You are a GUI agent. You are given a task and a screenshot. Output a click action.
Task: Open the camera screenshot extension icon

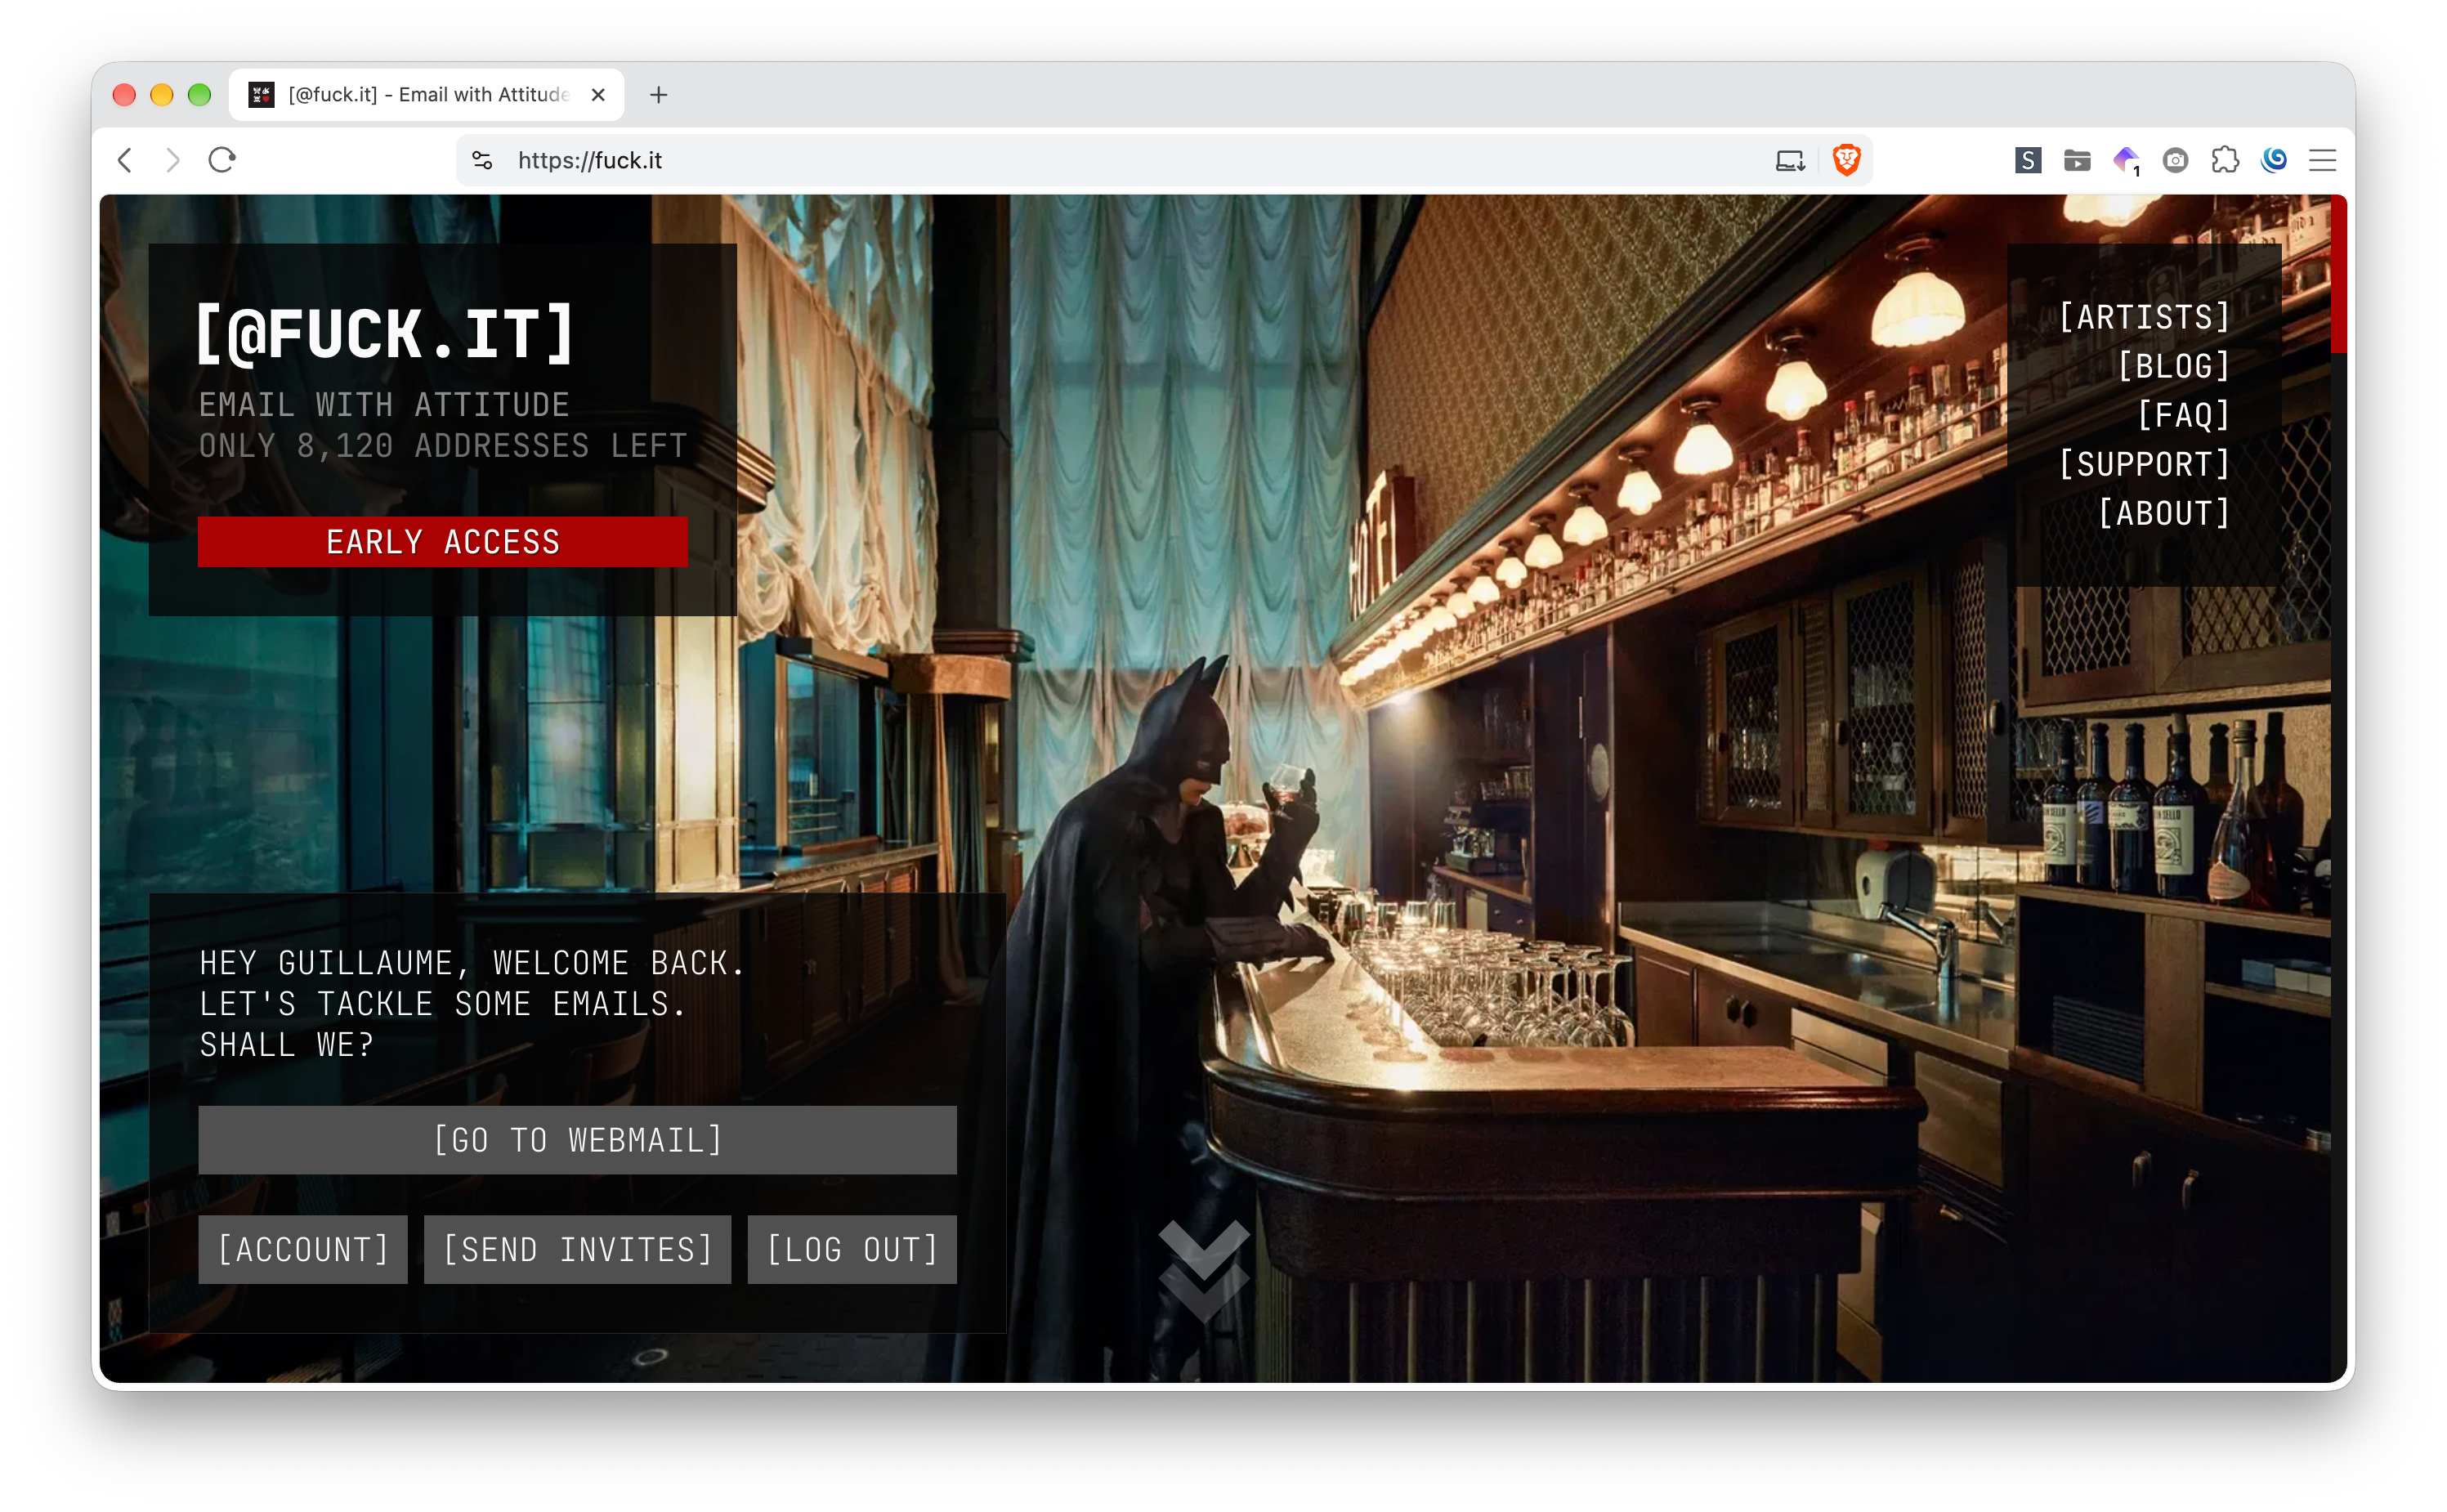(x=2175, y=160)
